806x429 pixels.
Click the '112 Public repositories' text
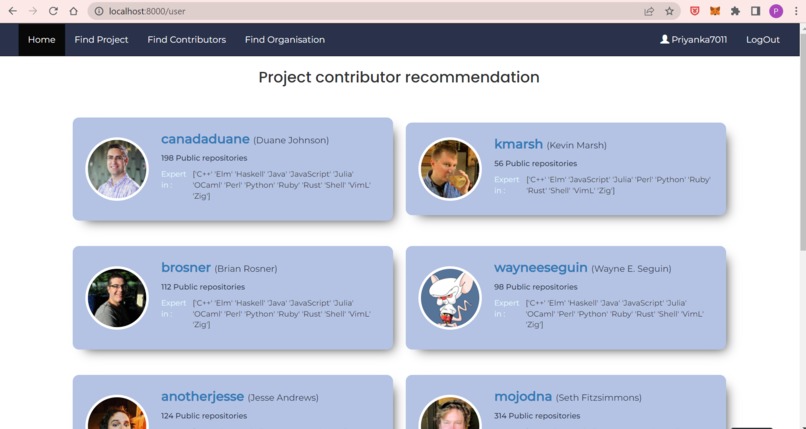203,287
